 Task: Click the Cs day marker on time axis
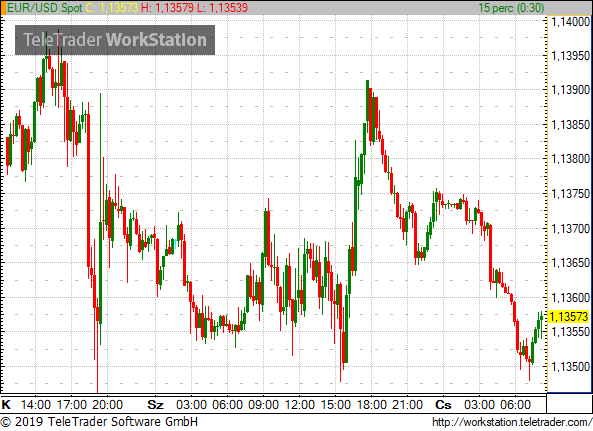443,405
